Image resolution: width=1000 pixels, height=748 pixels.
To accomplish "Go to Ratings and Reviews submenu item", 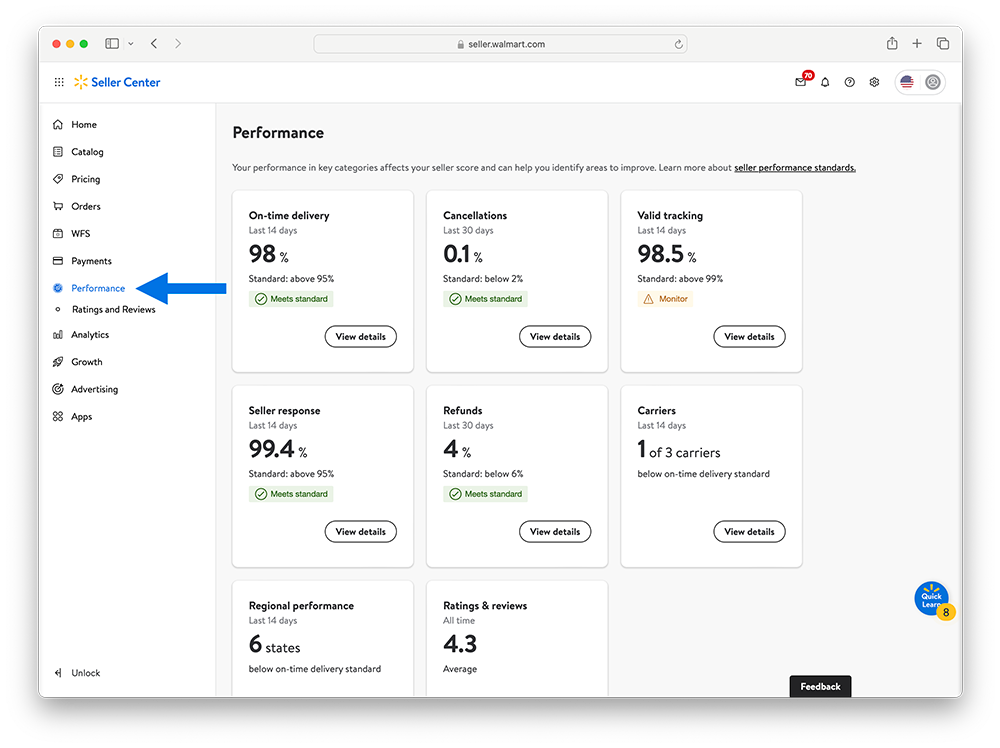I will coord(113,310).
